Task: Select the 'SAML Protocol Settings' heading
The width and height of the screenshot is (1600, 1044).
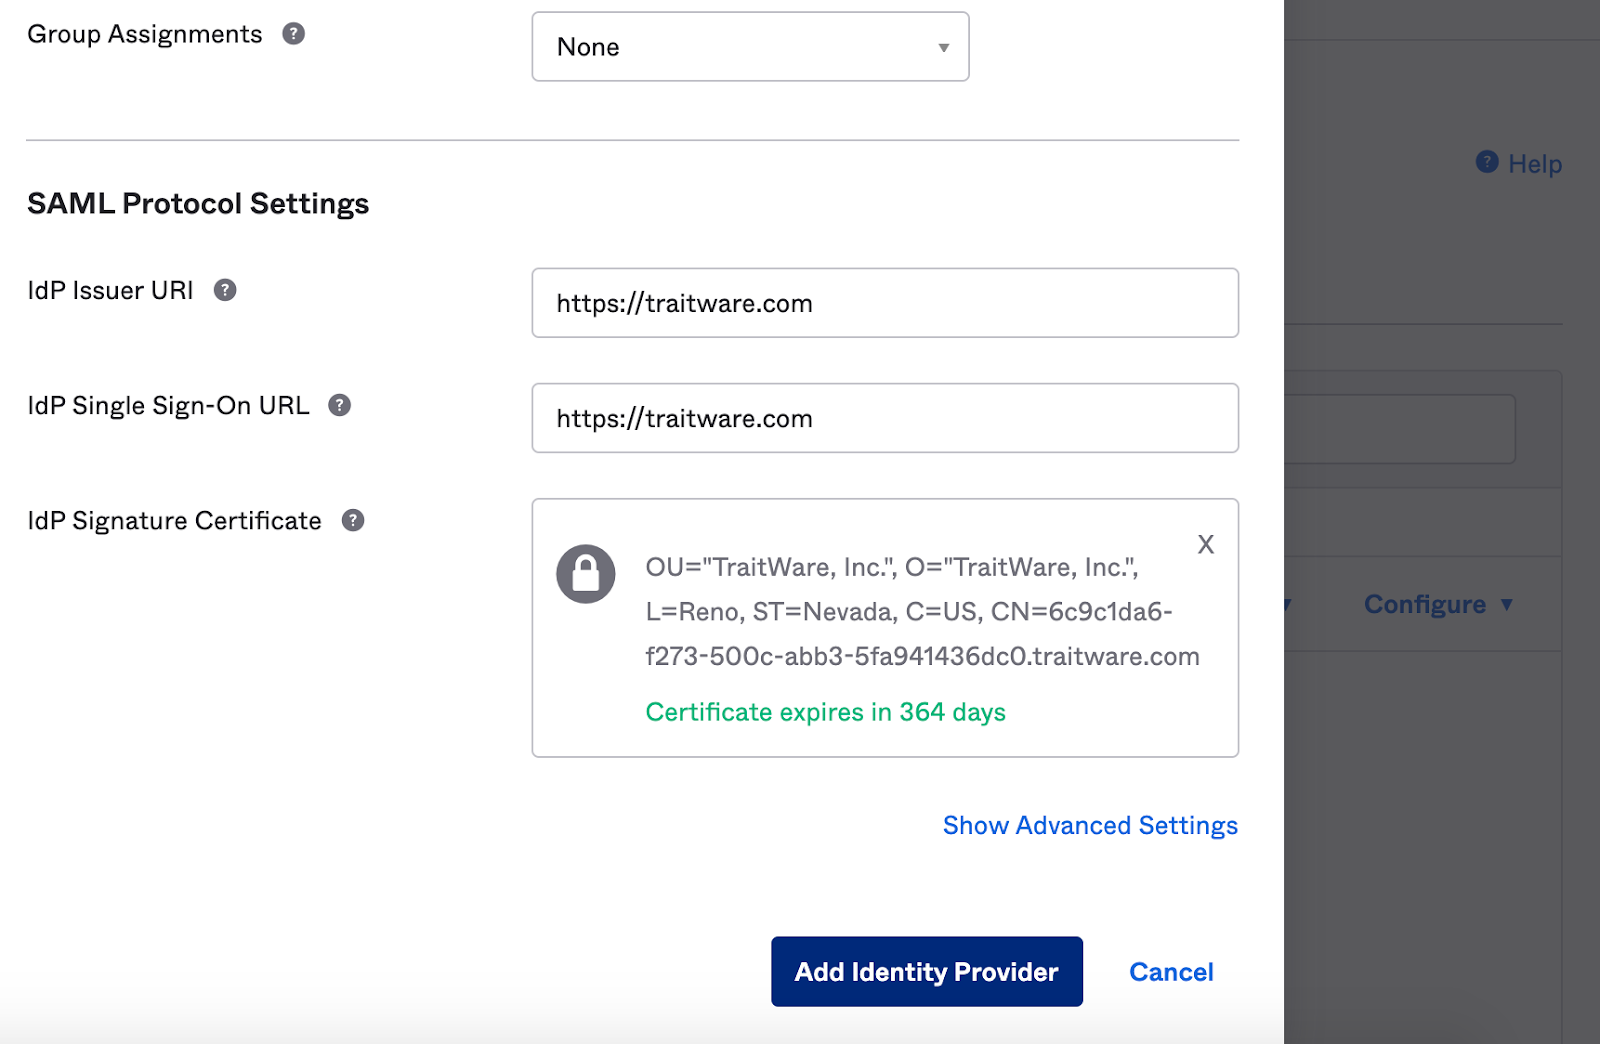Action: 198,204
